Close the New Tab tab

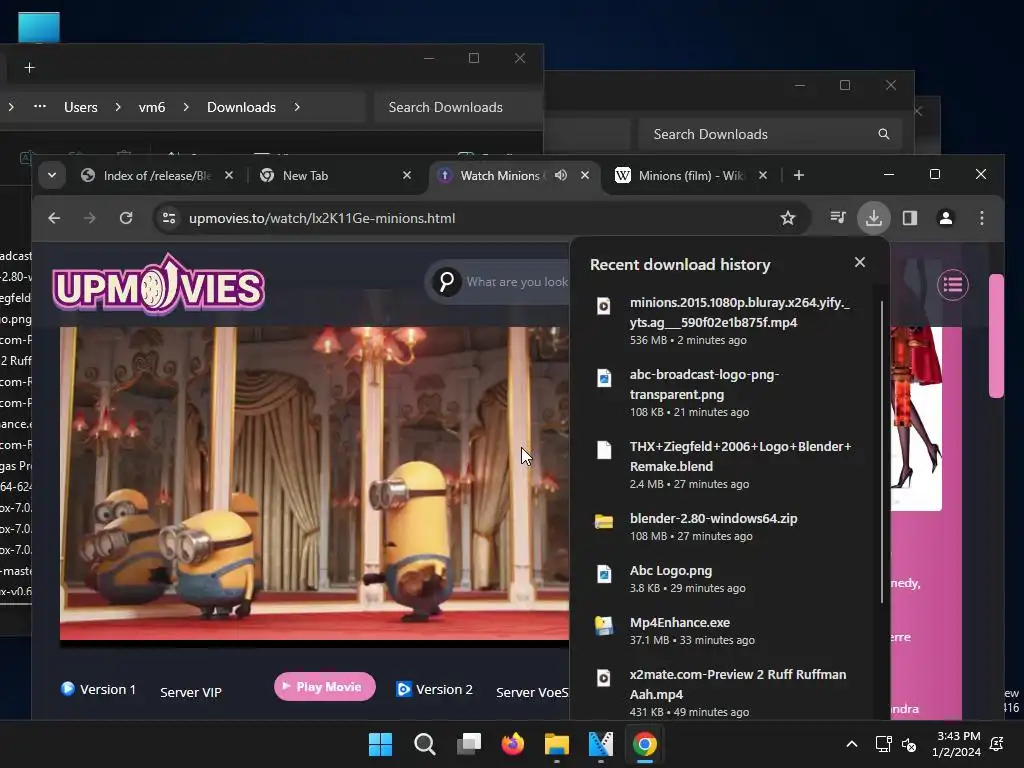[407, 175]
